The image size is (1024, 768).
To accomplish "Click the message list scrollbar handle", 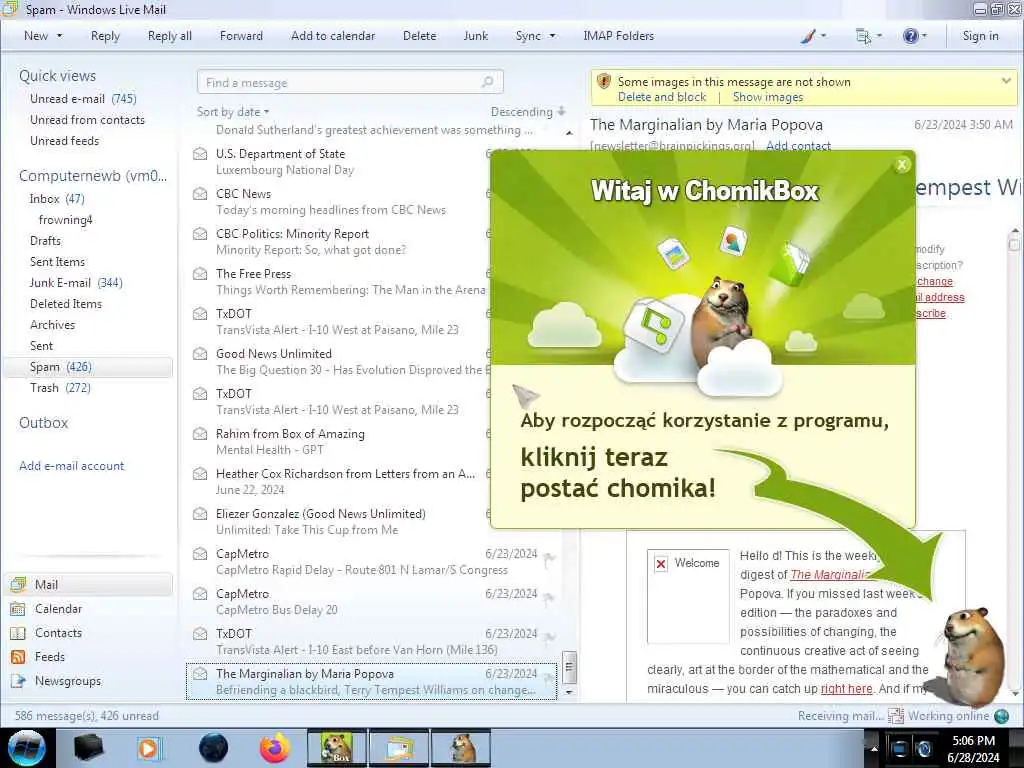I will click(x=569, y=667).
